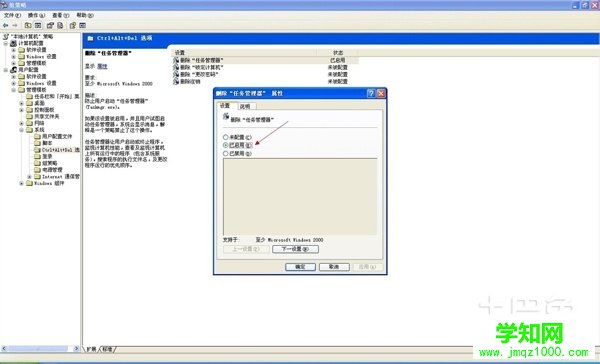This screenshot has height=364, width=600.
Task: Close the 删除"任务管理器" 属性 dialog
Action: point(381,93)
